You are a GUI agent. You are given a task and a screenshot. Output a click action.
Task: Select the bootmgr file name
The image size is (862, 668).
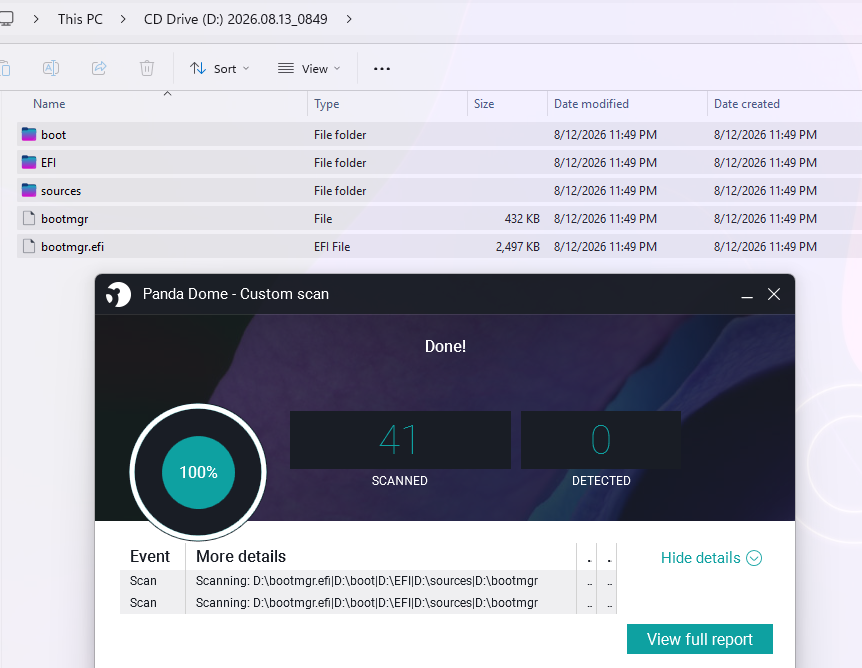tap(64, 219)
